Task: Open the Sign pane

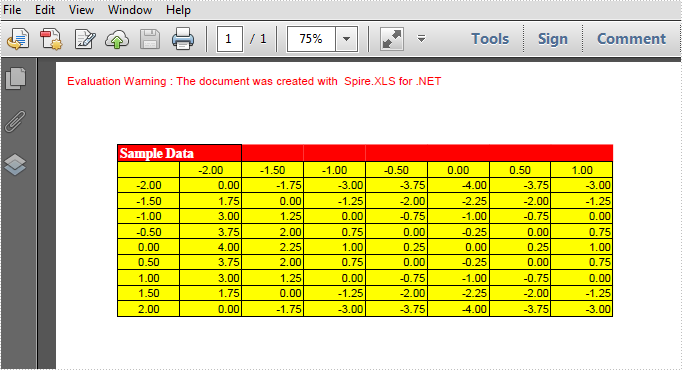Action: point(553,39)
